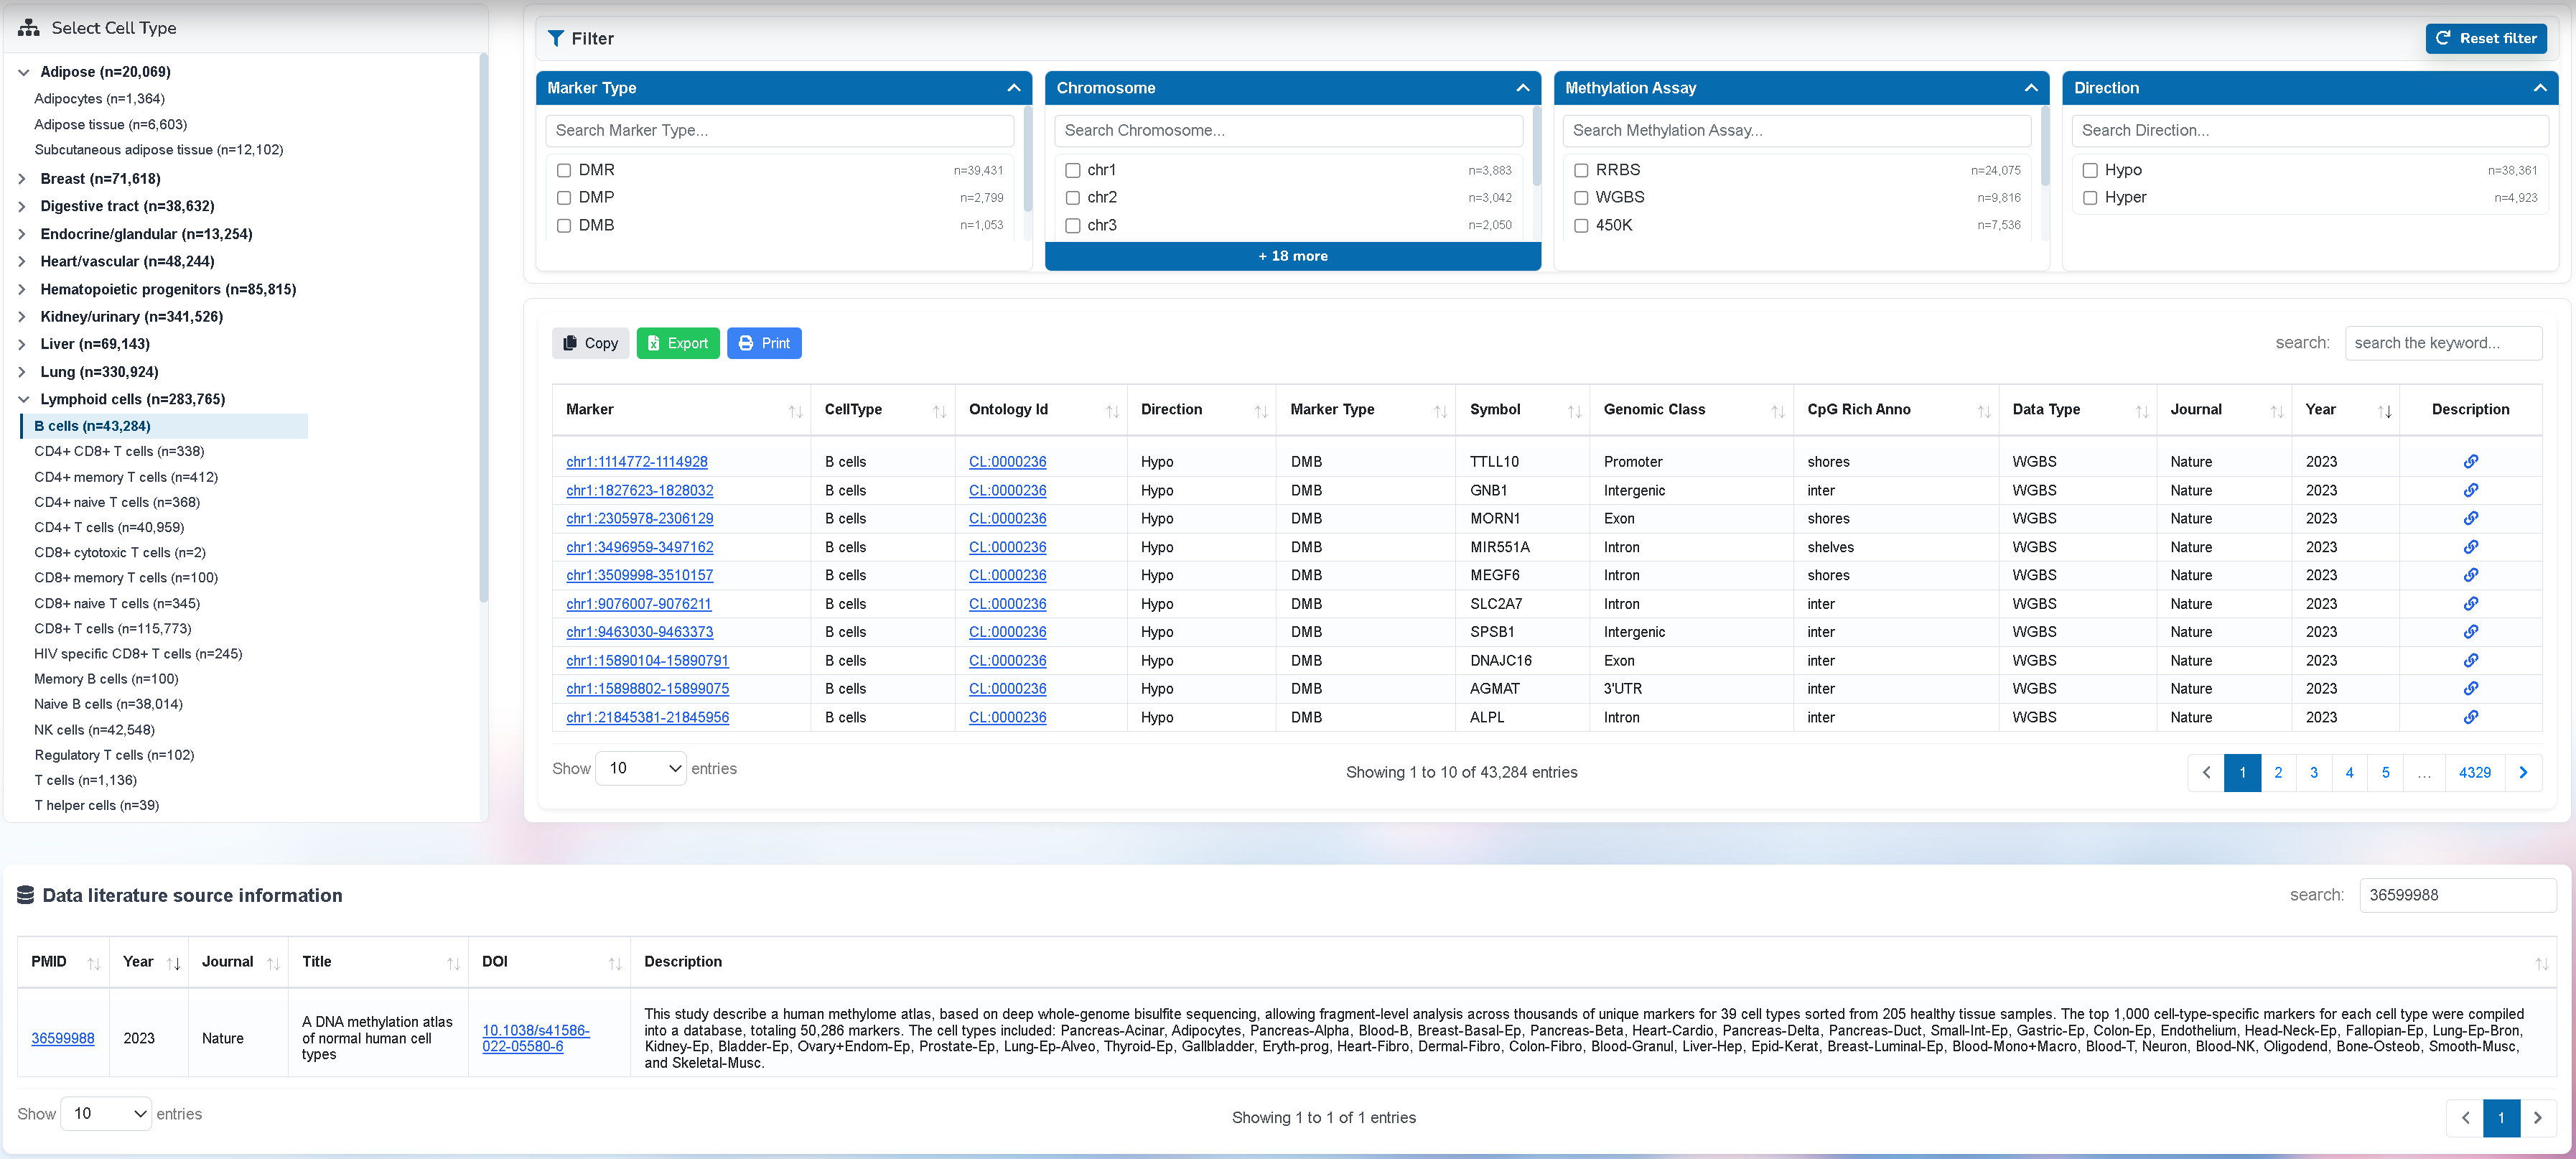Screen dimensions: 2576x1159
Task: Collapse the Methylation Assay filter panel
Action: [x=2030, y=88]
